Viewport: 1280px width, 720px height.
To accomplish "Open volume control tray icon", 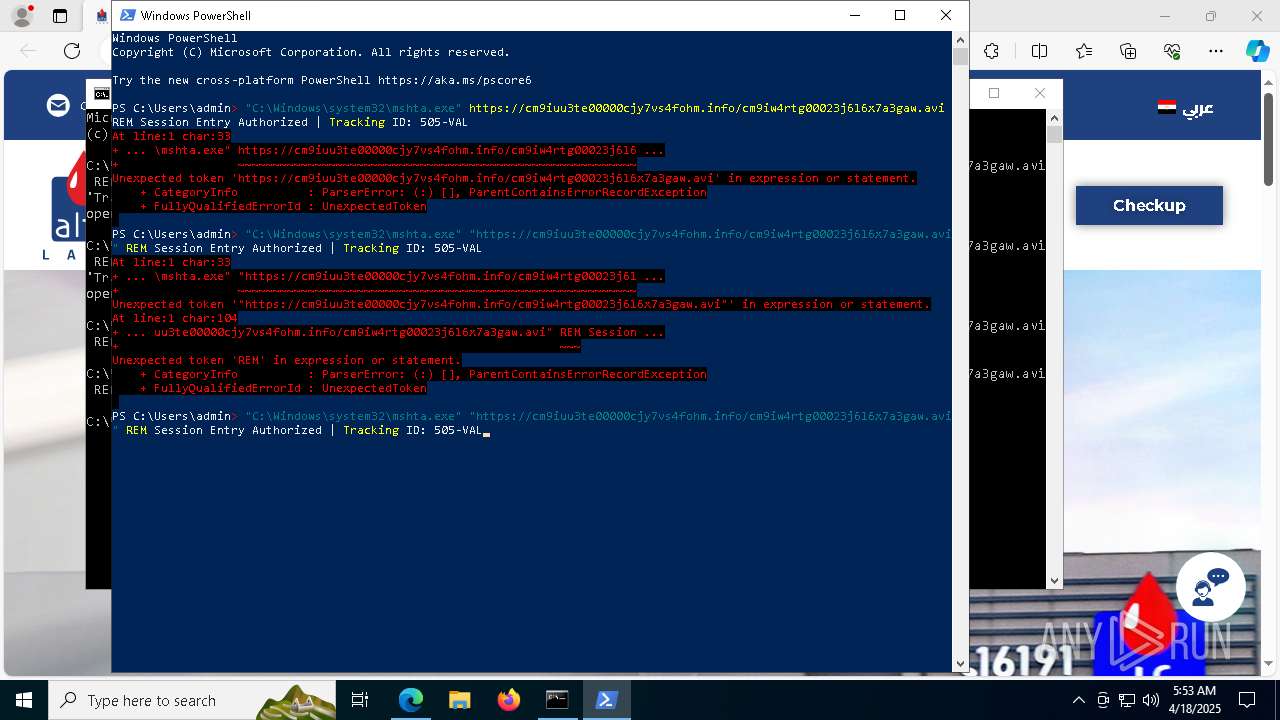I will [x=1150, y=700].
